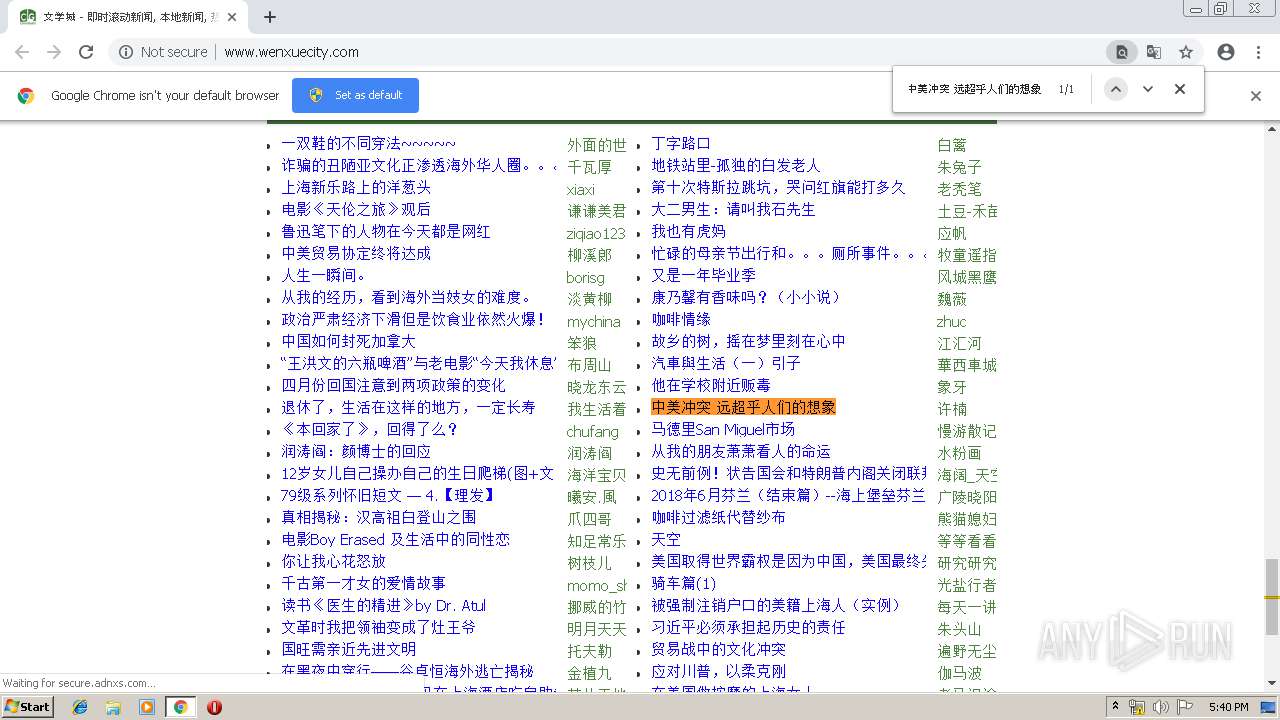
Task: Open File Explorer folder in taskbar
Action: tap(113, 707)
